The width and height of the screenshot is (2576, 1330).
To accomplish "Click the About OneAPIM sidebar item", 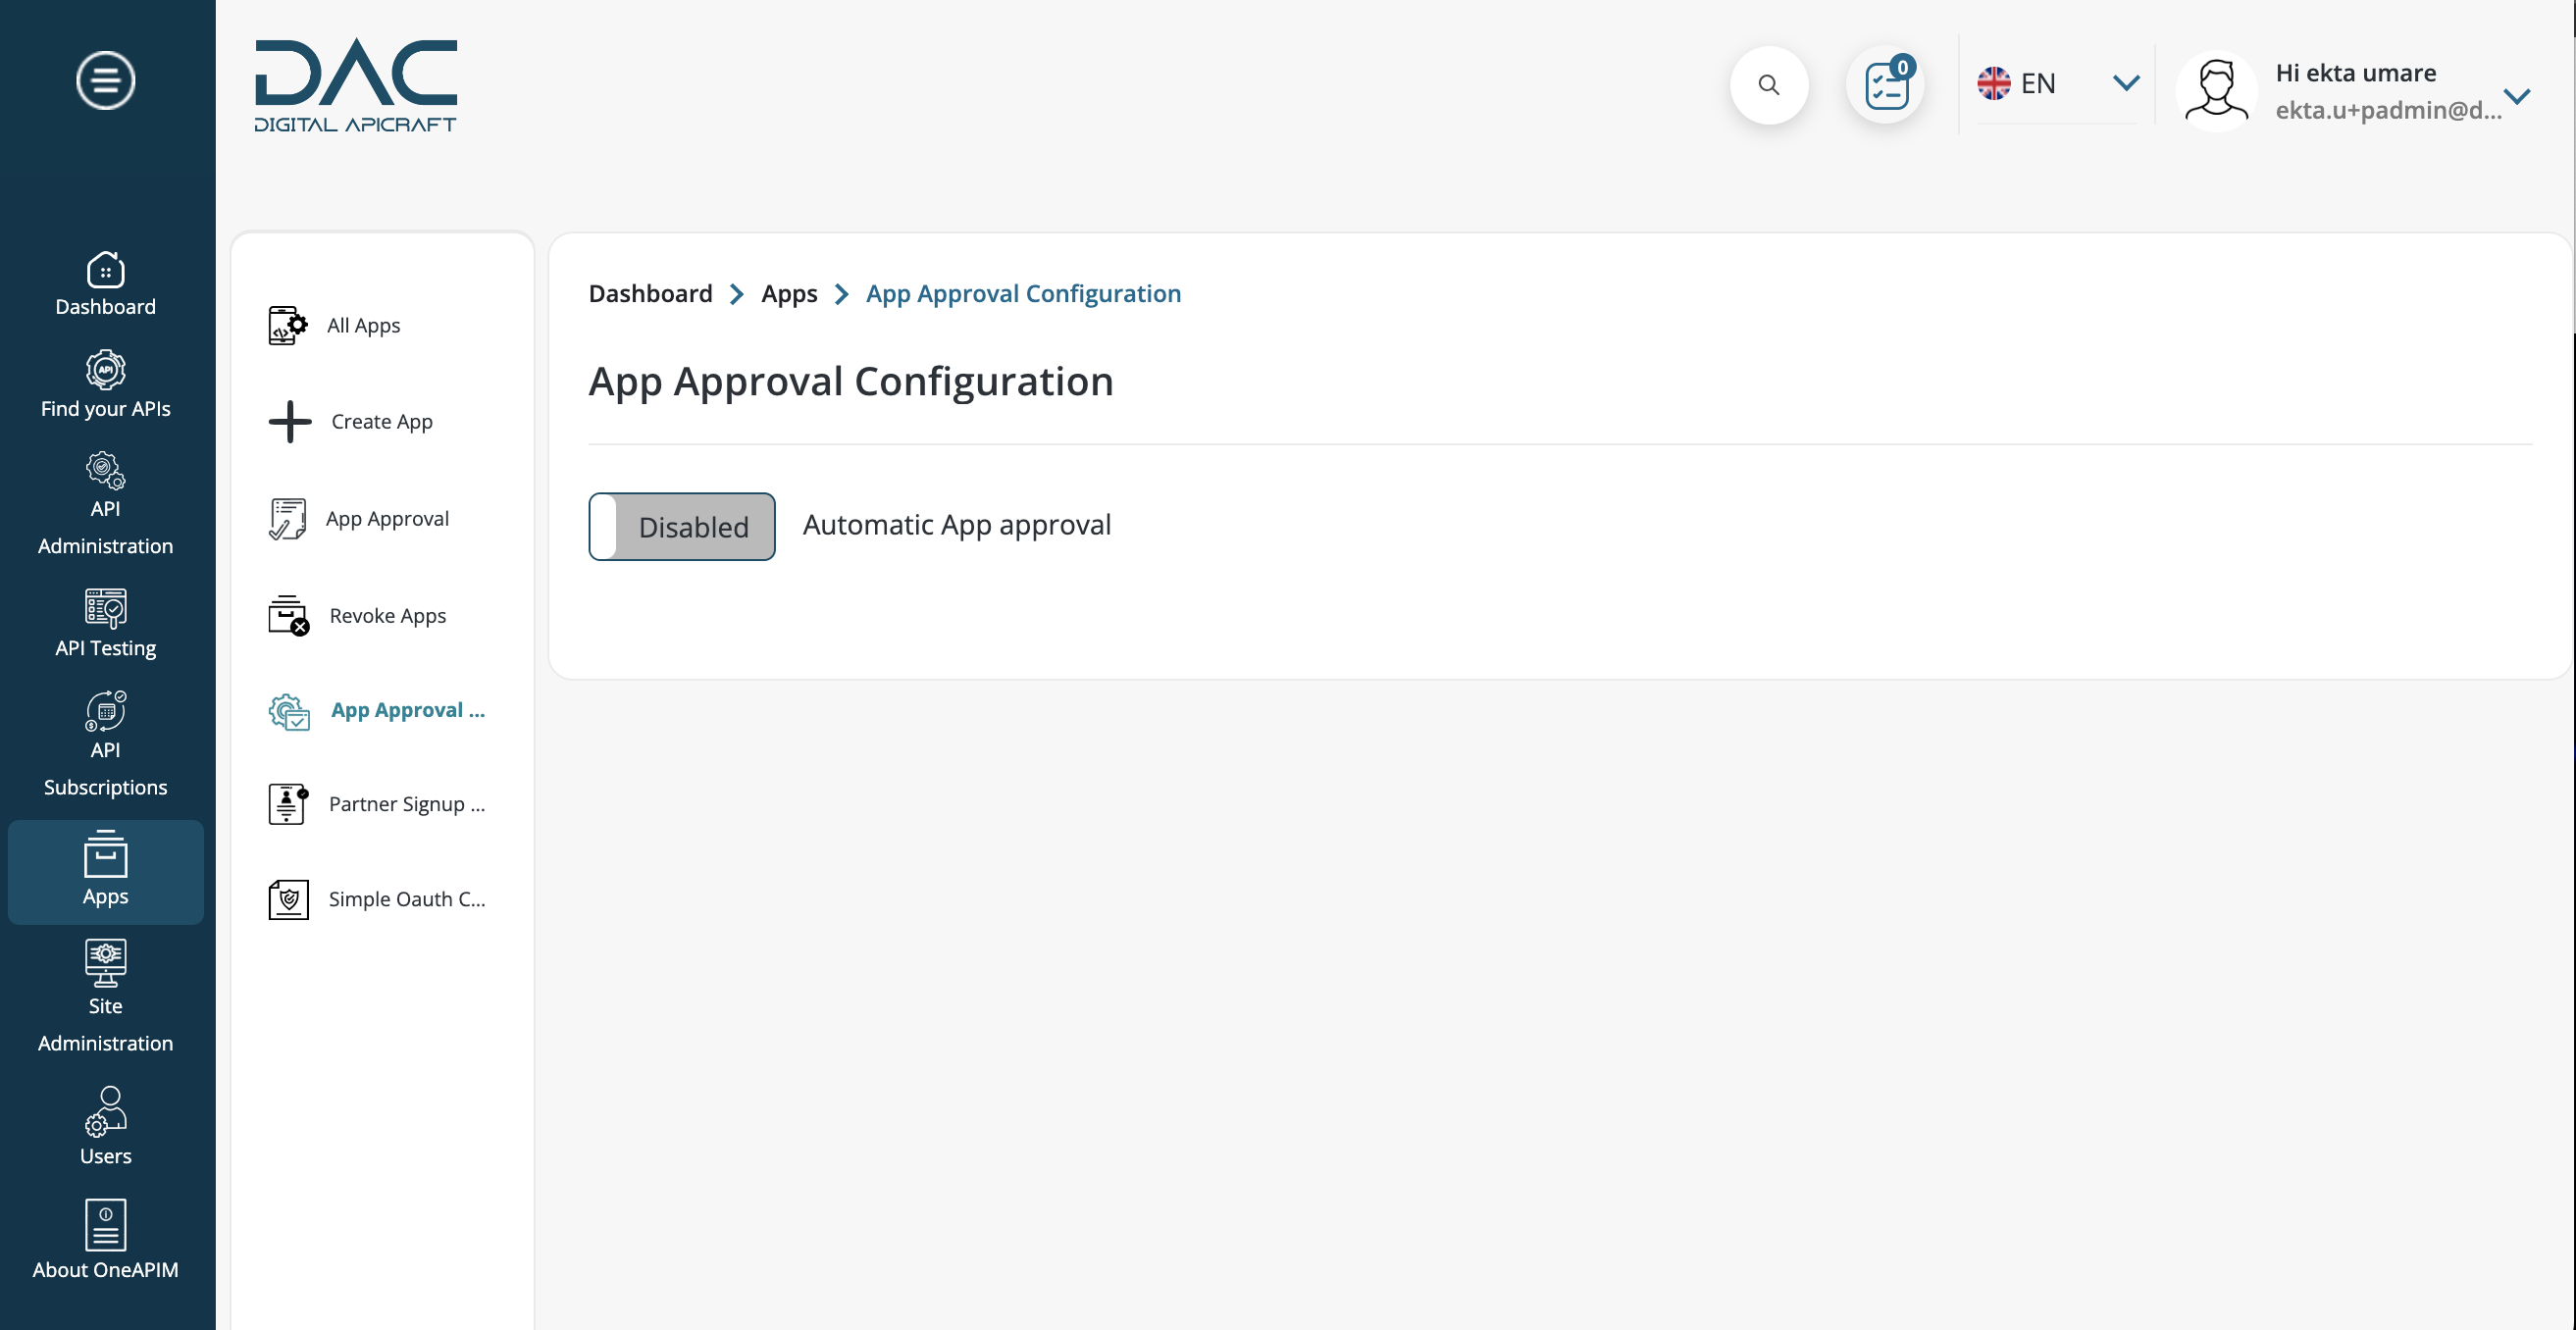I will click(105, 1240).
